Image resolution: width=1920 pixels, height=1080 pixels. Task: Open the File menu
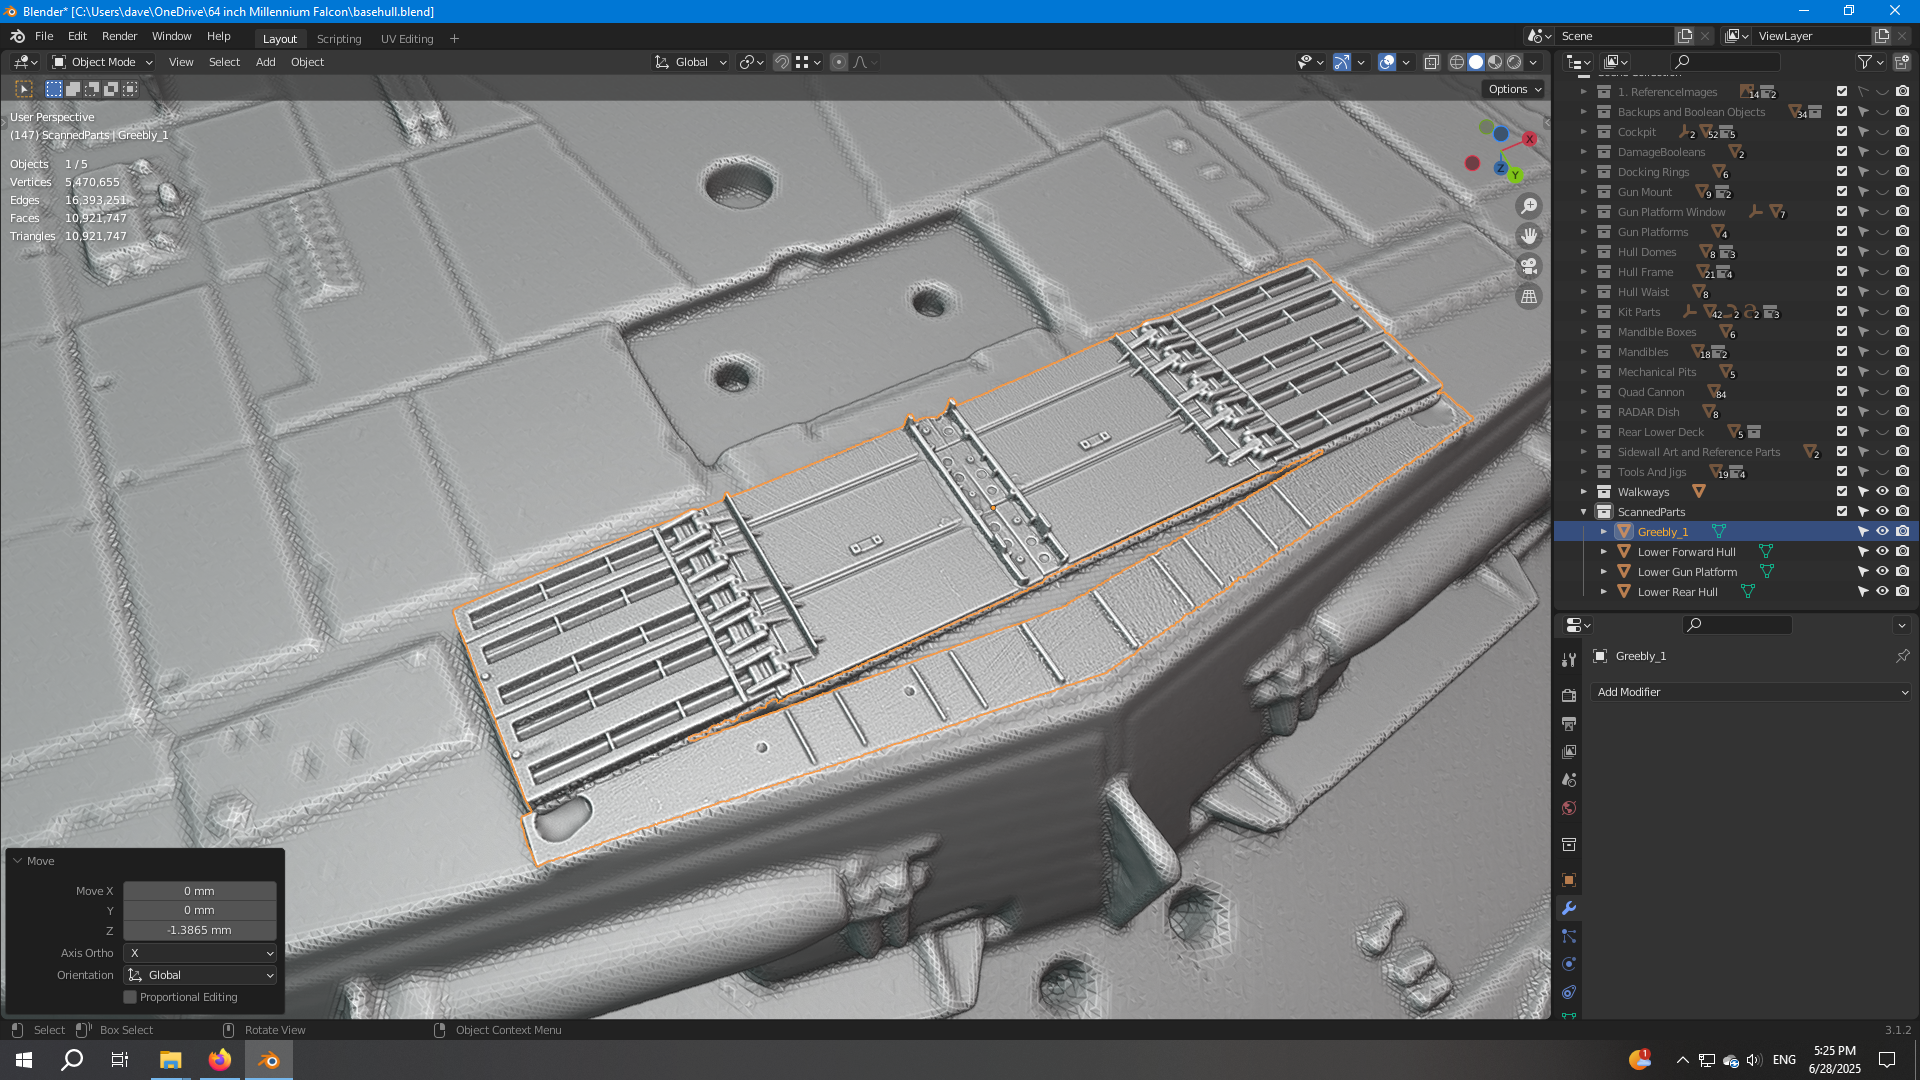(x=44, y=36)
